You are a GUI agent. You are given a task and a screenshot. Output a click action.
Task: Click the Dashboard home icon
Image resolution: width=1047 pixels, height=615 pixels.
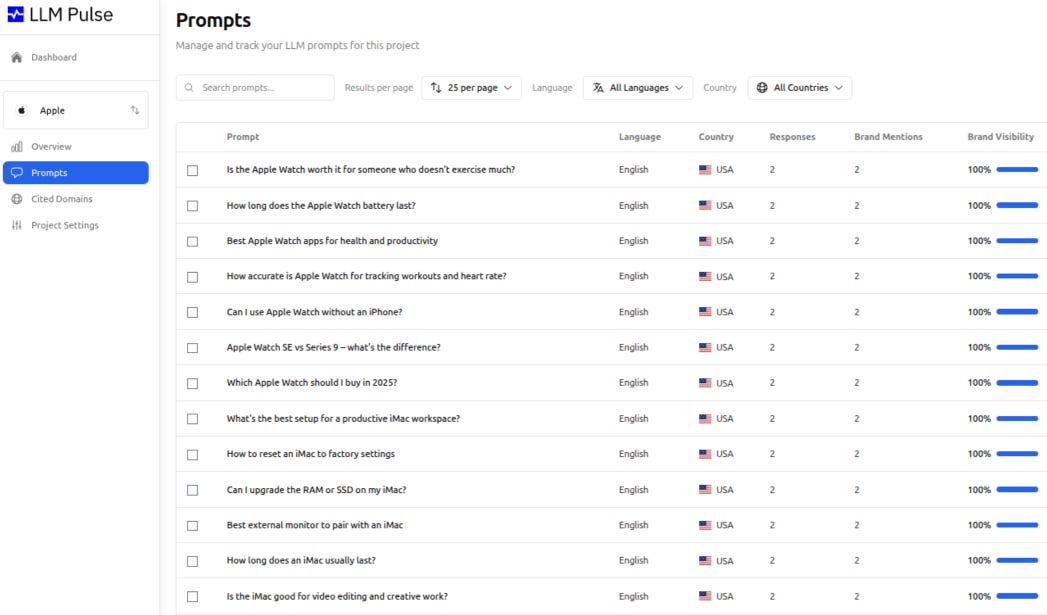click(17, 57)
